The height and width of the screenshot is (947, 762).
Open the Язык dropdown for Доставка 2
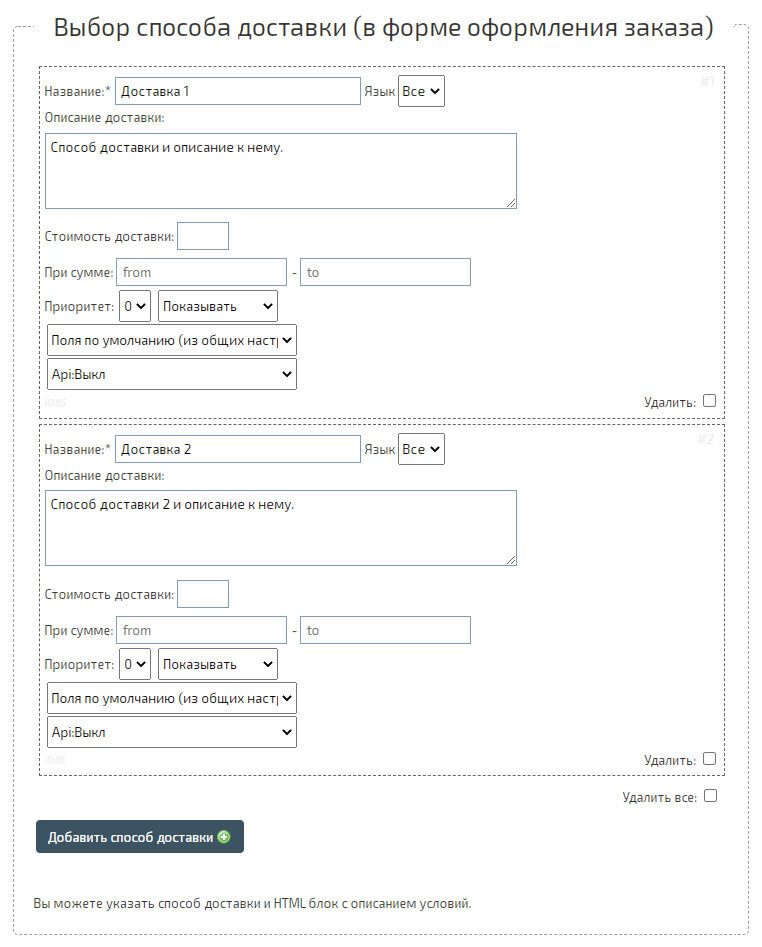click(x=421, y=449)
